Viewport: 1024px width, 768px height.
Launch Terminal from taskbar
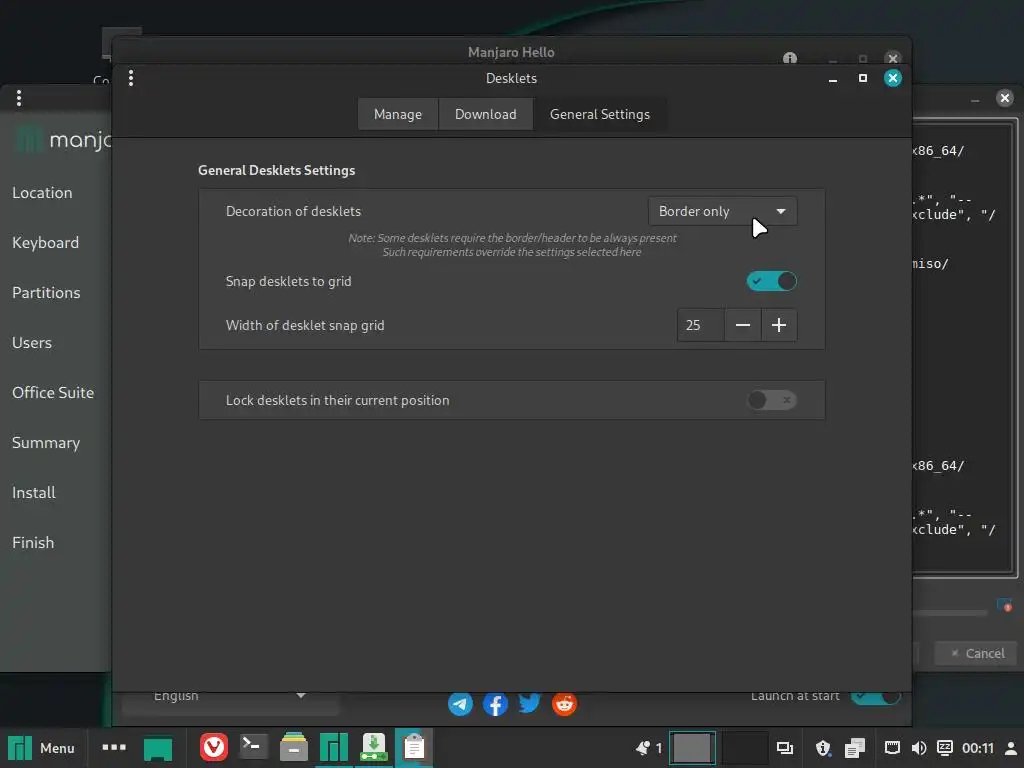click(x=253, y=746)
